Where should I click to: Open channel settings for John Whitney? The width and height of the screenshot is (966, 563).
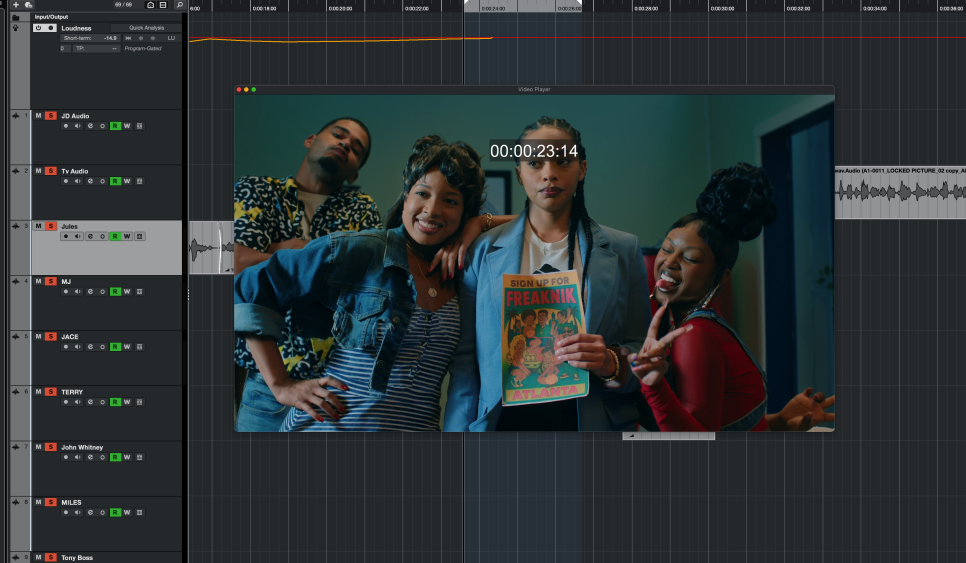tap(90, 457)
